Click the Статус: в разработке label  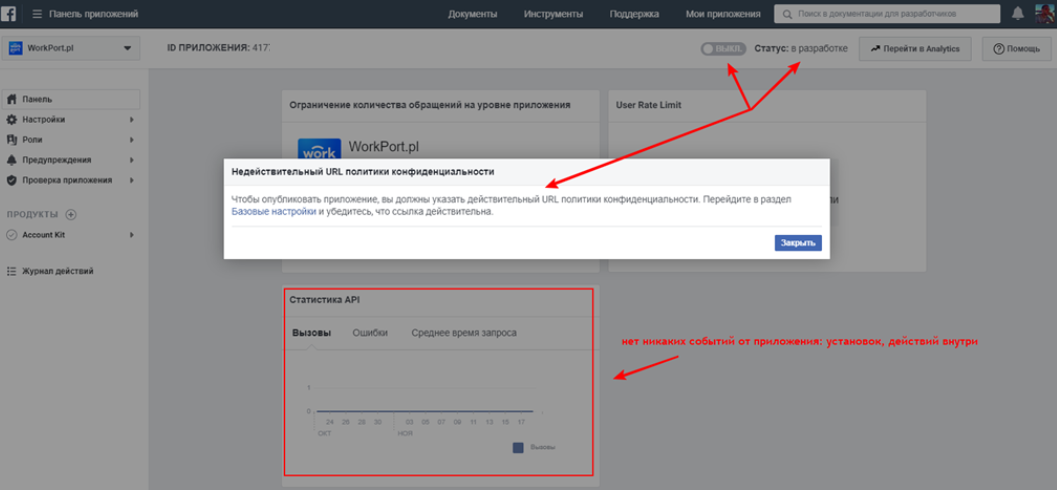801,49
